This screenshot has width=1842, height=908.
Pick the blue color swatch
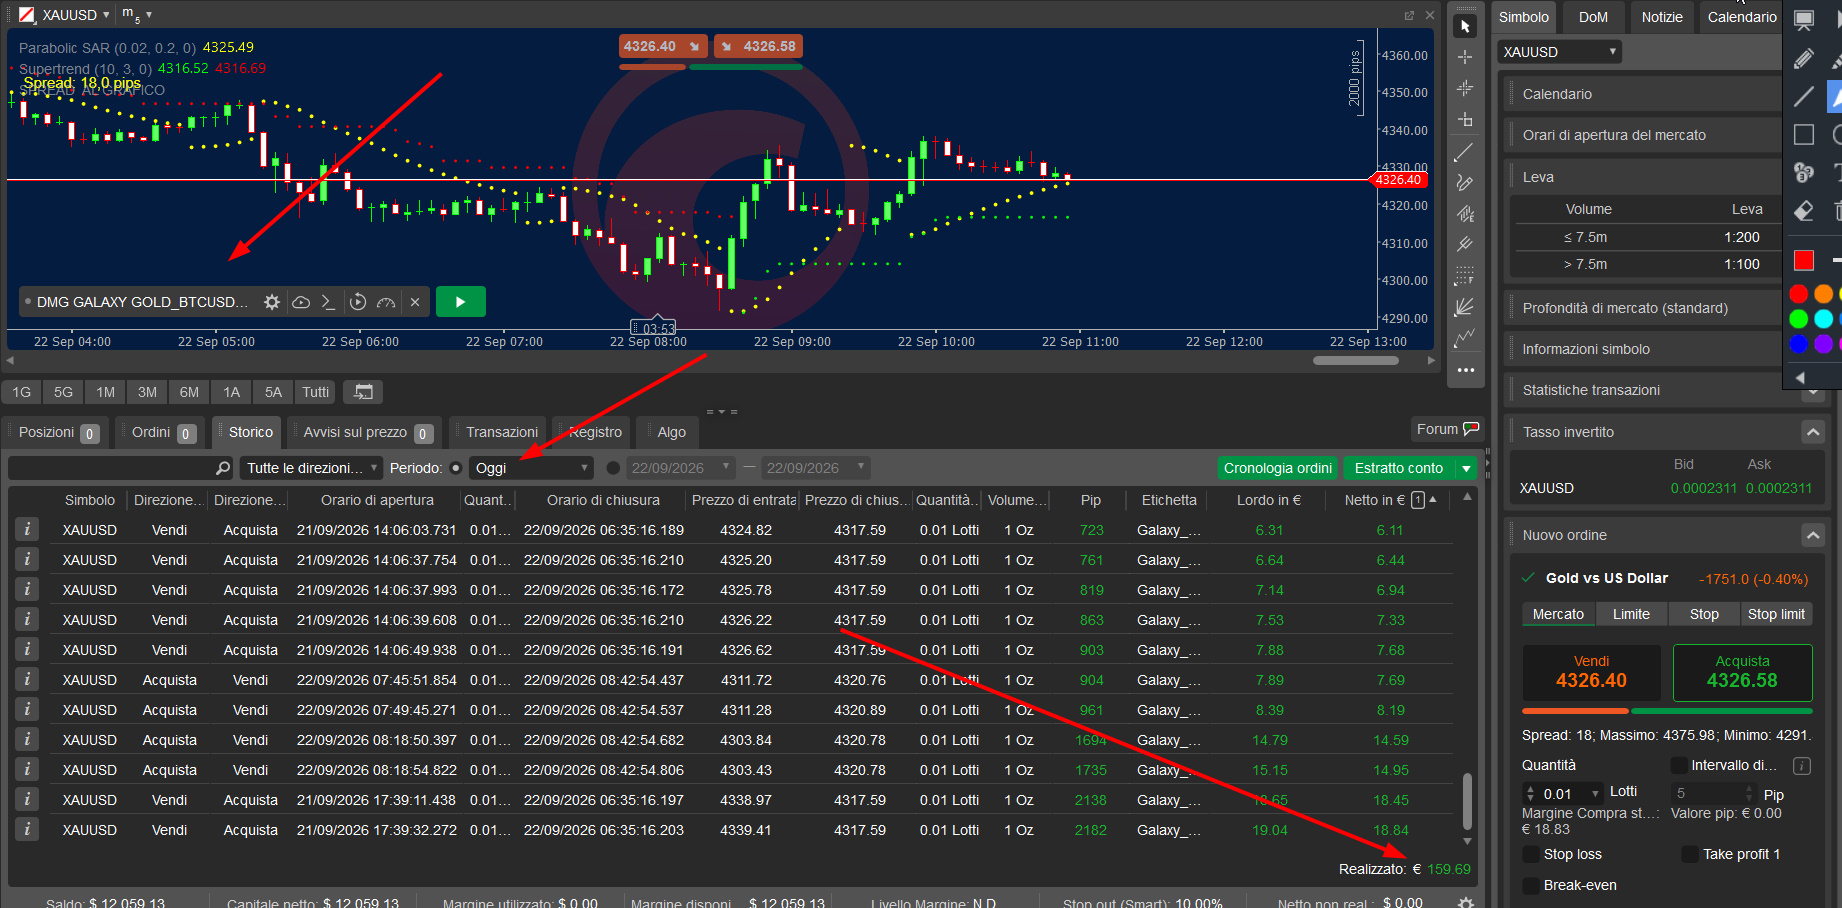pos(1798,344)
